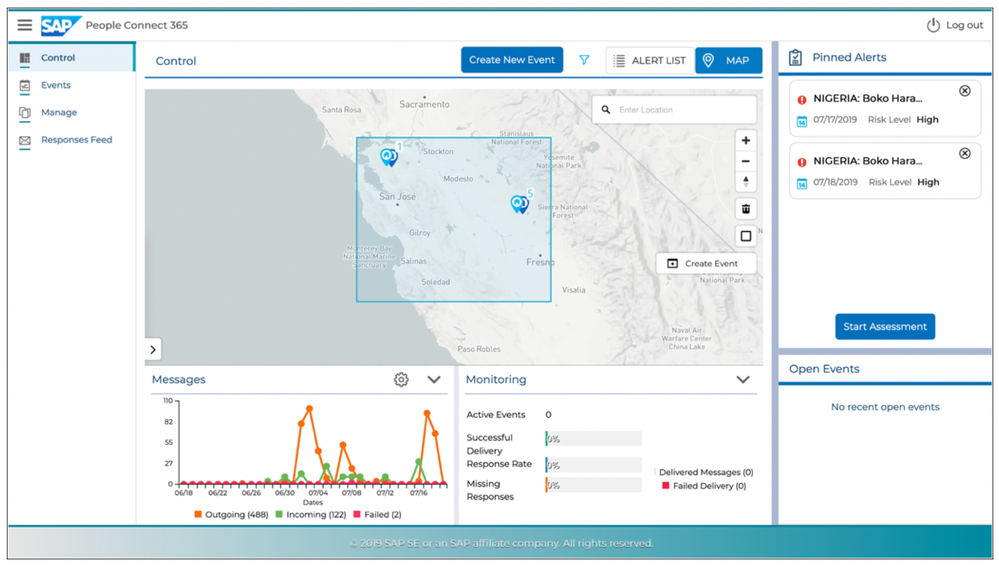The image size is (999, 567).
Task: Click the Manage sidebar icon
Action: pyautogui.click(x=25, y=113)
